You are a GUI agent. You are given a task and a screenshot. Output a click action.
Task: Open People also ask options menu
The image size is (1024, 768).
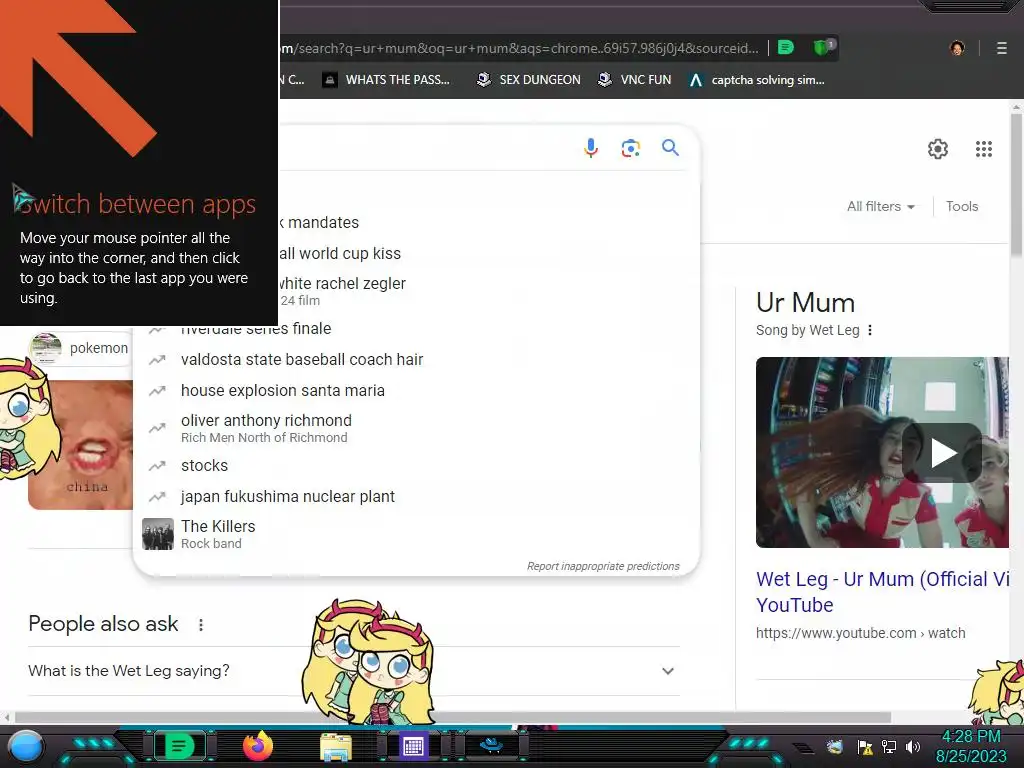coord(201,624)
